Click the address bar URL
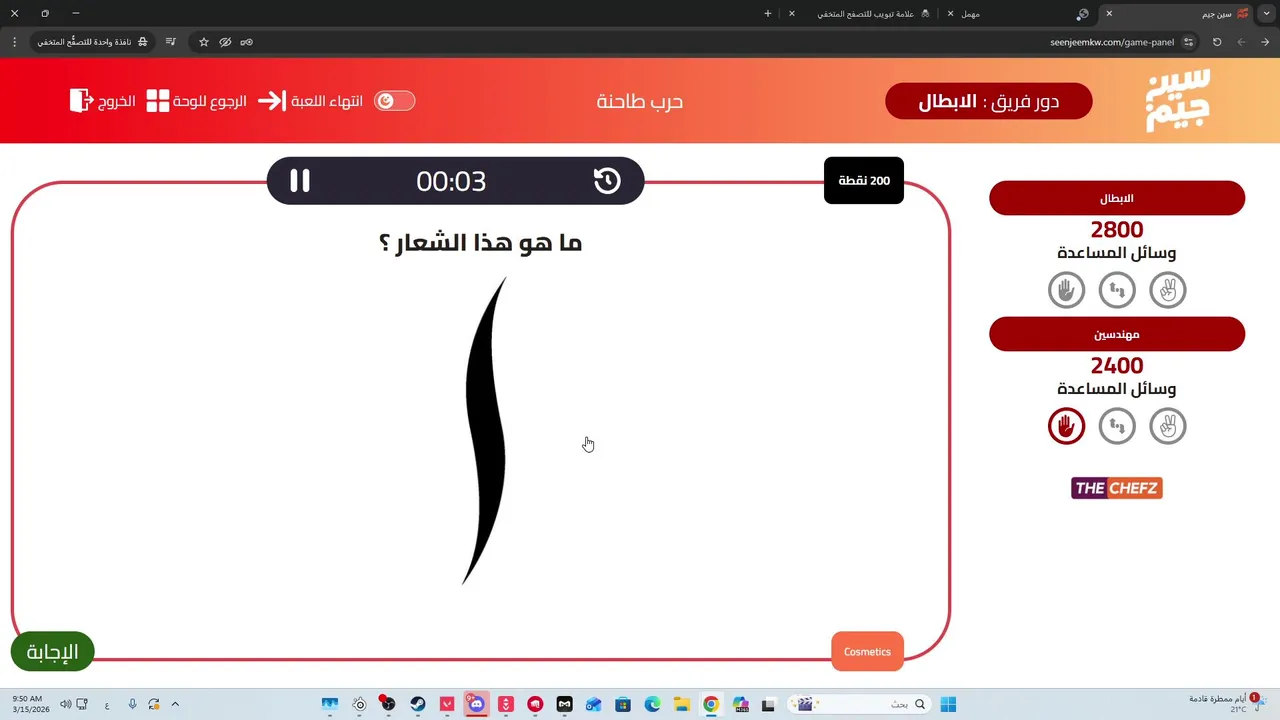This screenshot has height=720, width=1280. point(1112,42)
